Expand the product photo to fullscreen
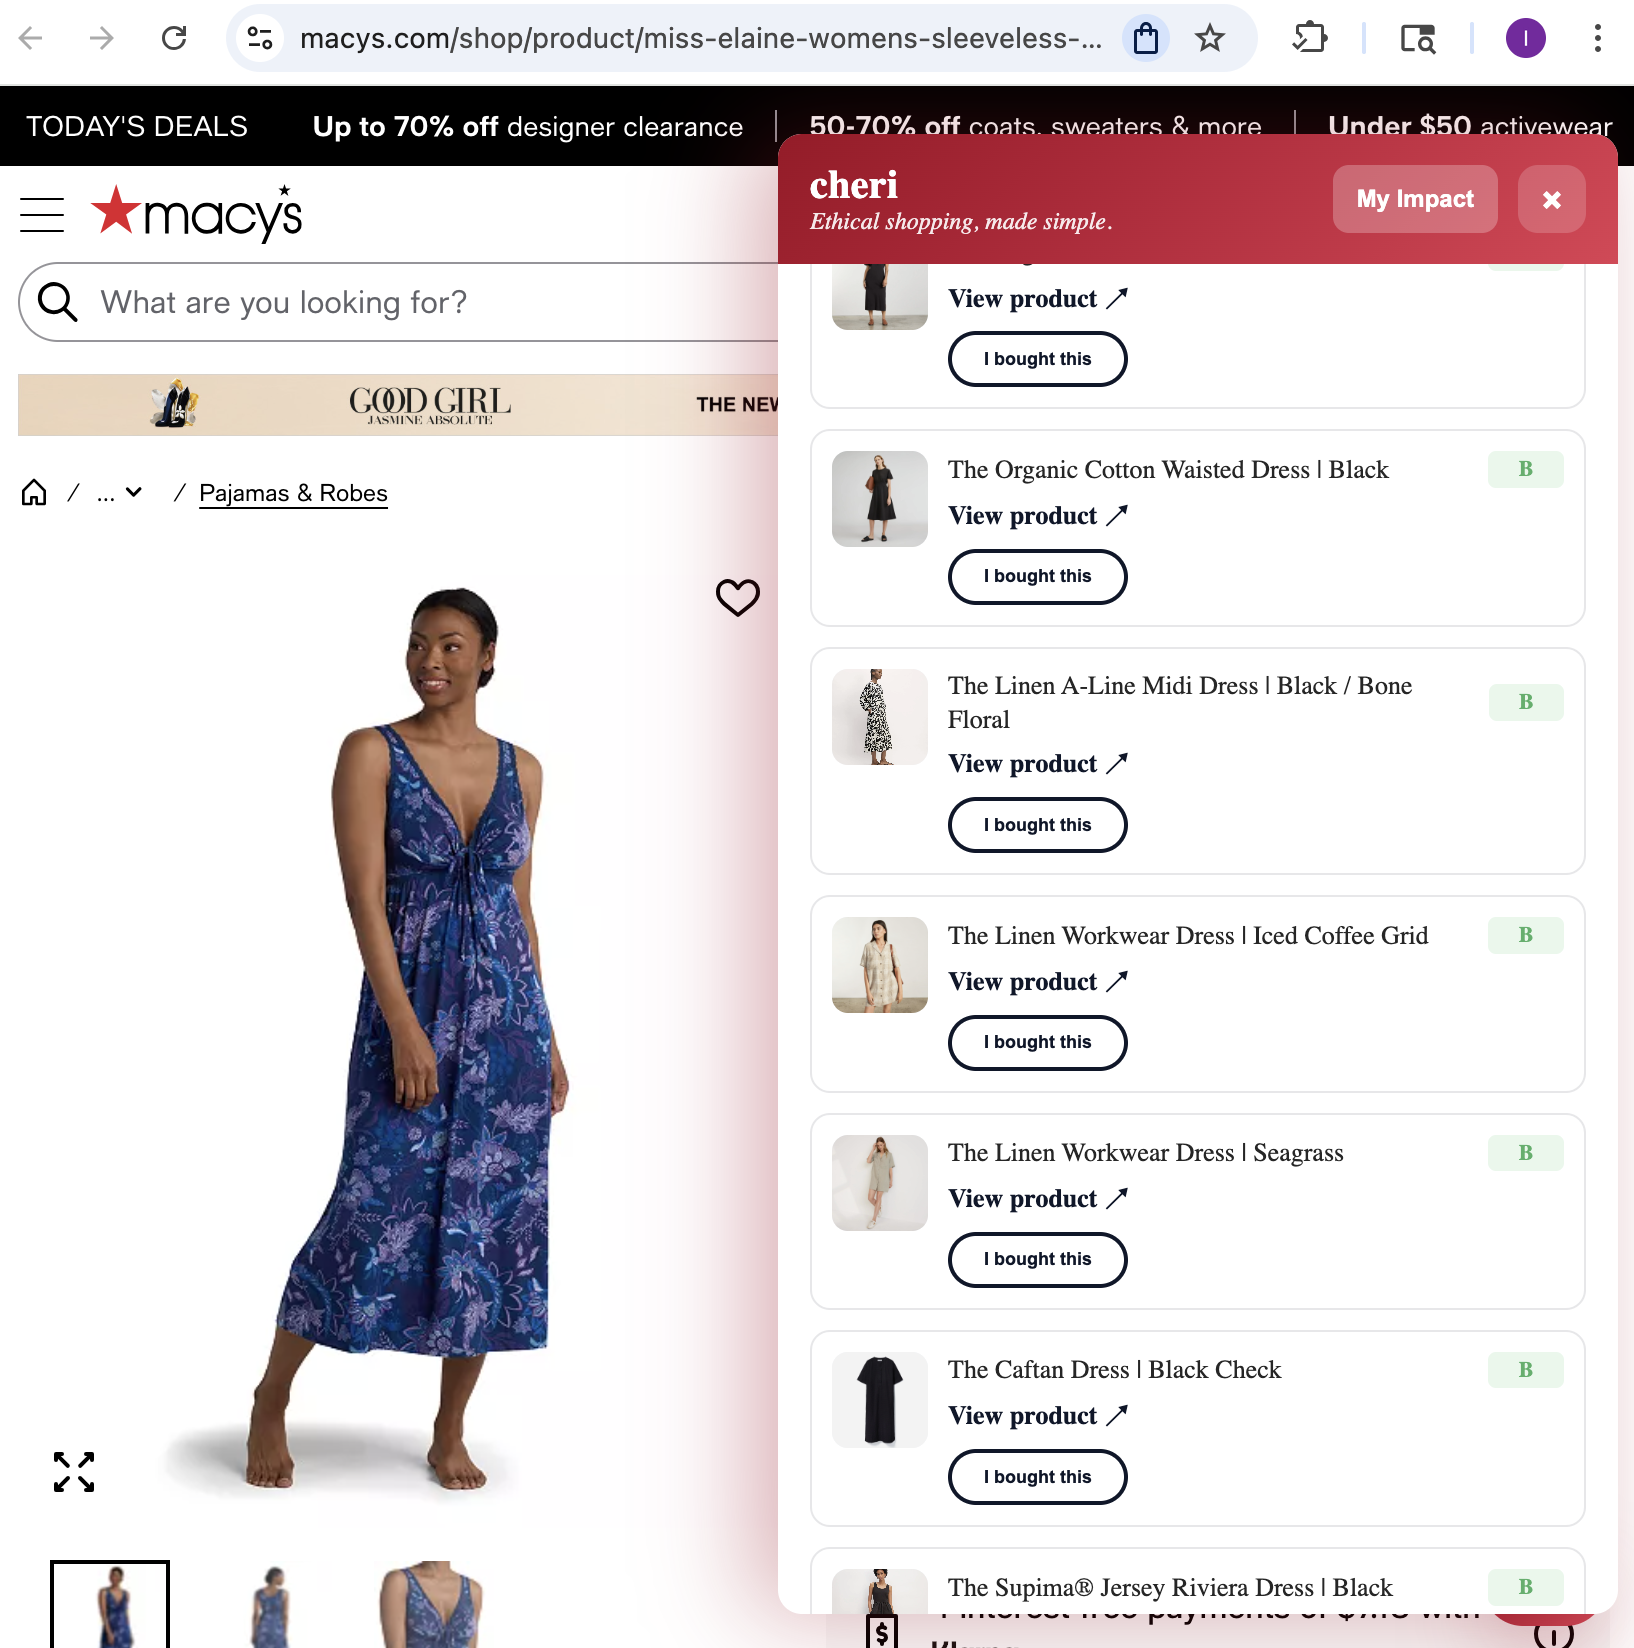 [x=74, y=1470]
